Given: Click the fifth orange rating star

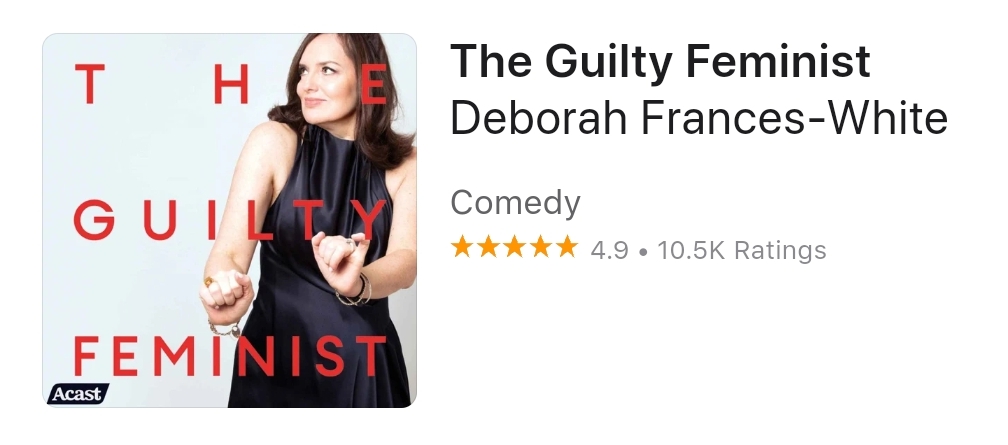Looking at the screenshot, I should coord(567,247).
